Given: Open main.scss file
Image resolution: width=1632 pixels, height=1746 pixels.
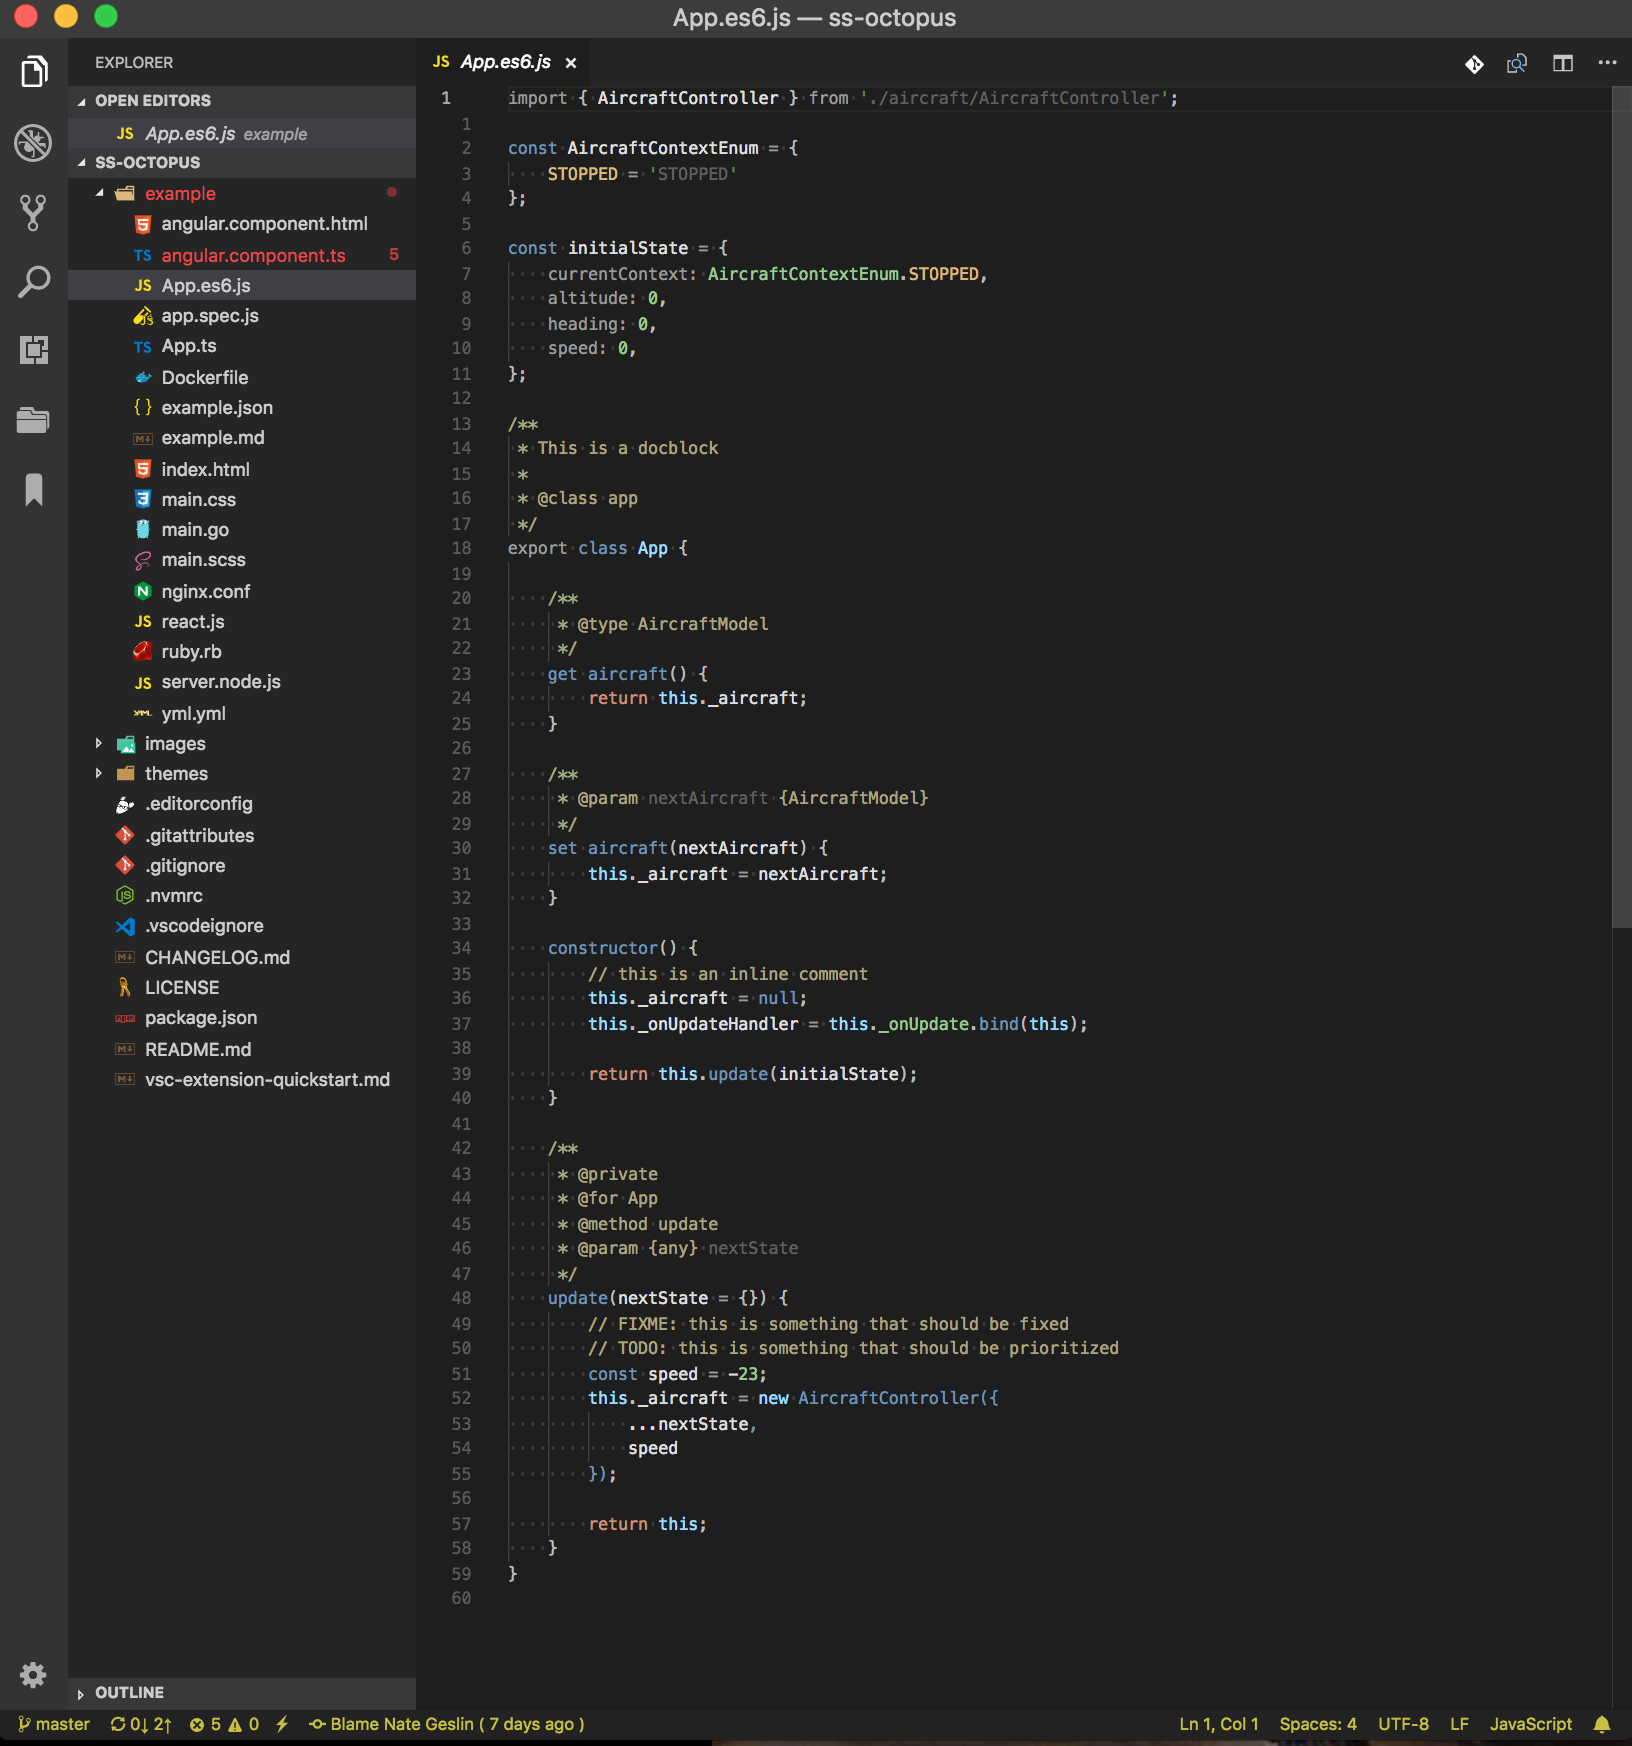Looking at the screenshot, I should coord(242,560).
